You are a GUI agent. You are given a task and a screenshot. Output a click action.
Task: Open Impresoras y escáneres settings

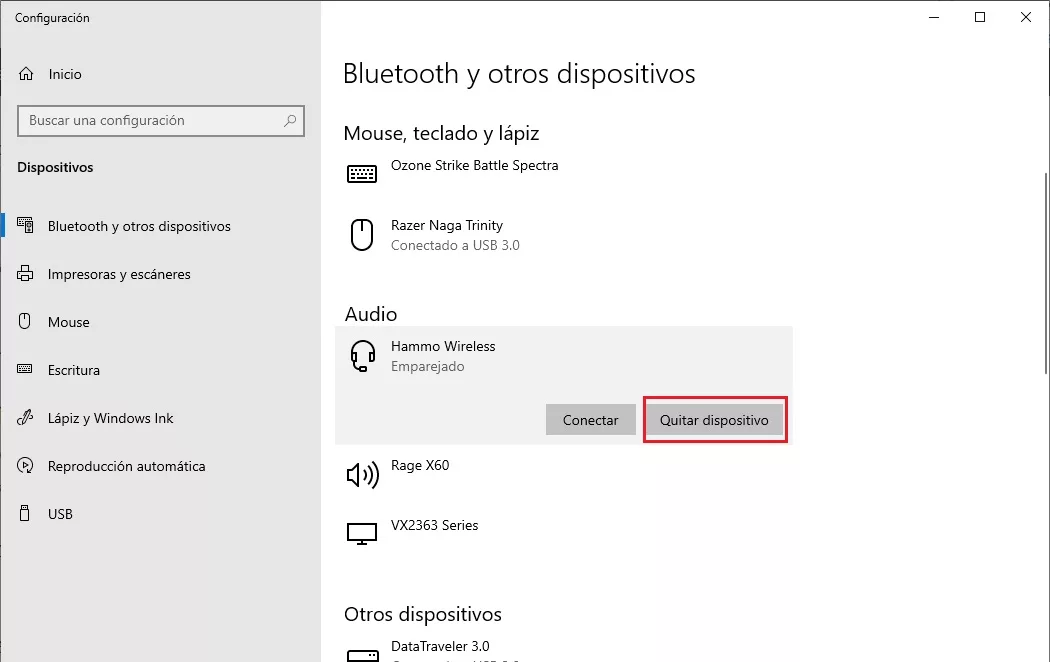118,274
